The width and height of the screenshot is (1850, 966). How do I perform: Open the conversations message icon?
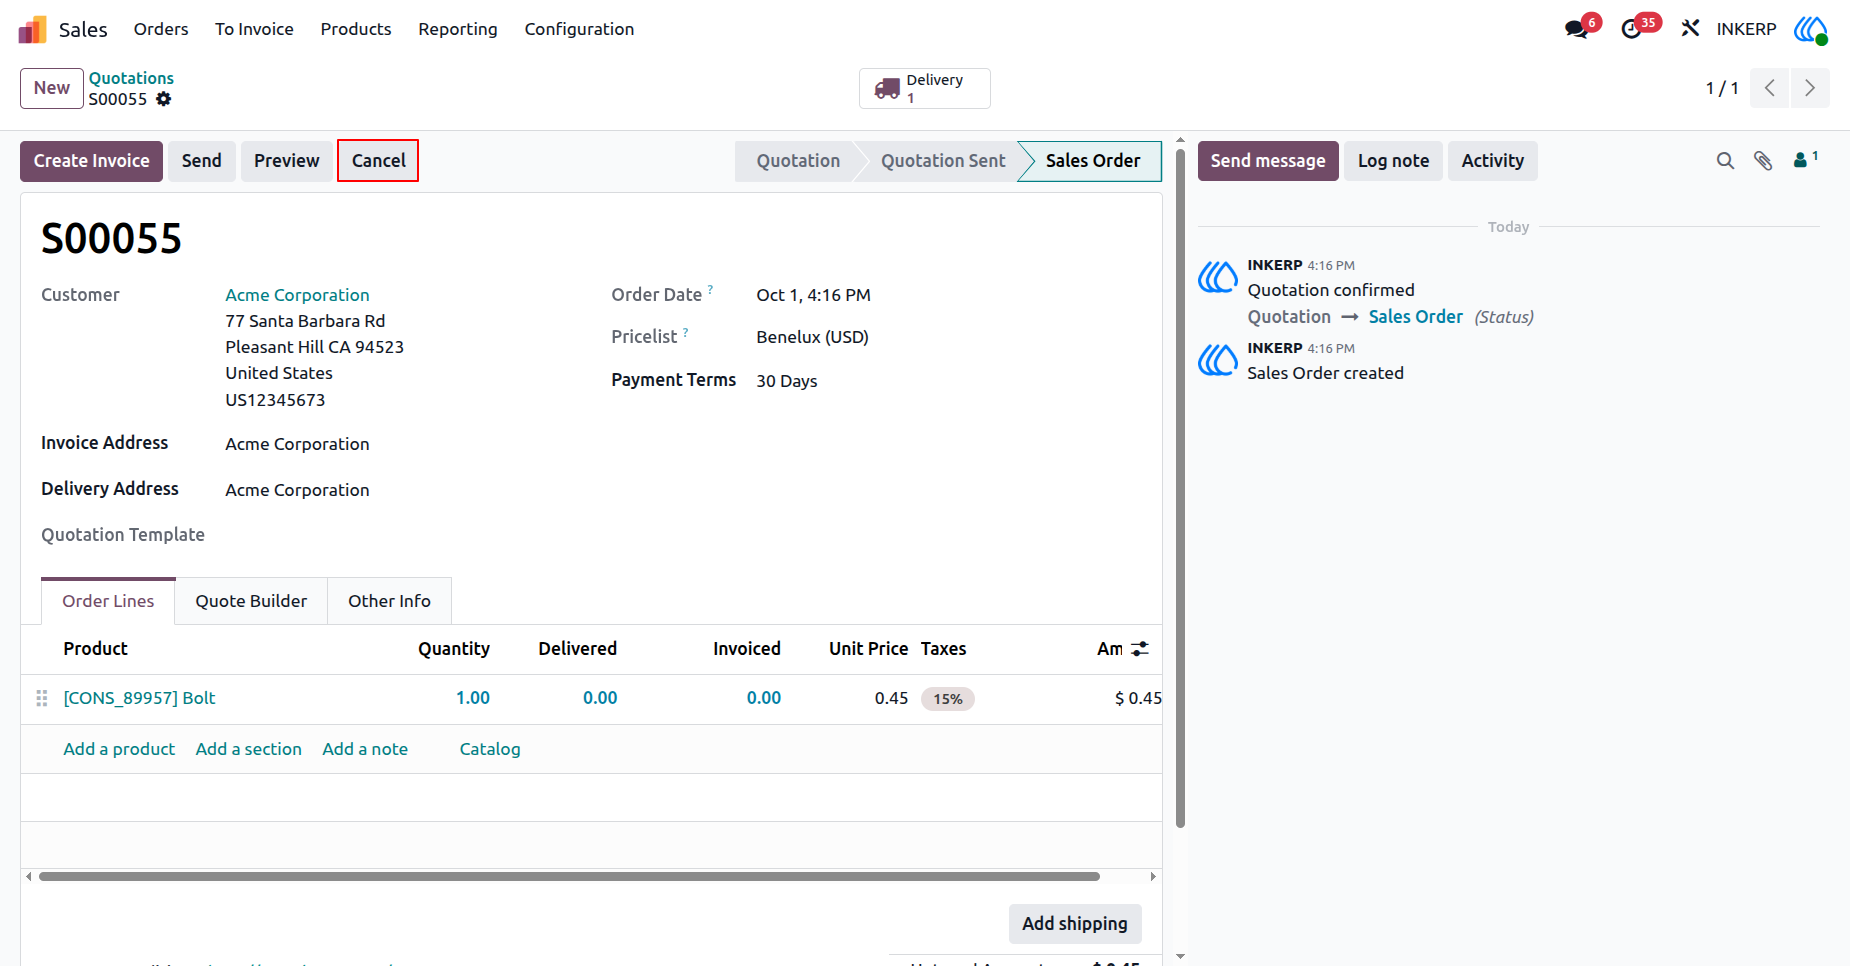point(1577,29)
